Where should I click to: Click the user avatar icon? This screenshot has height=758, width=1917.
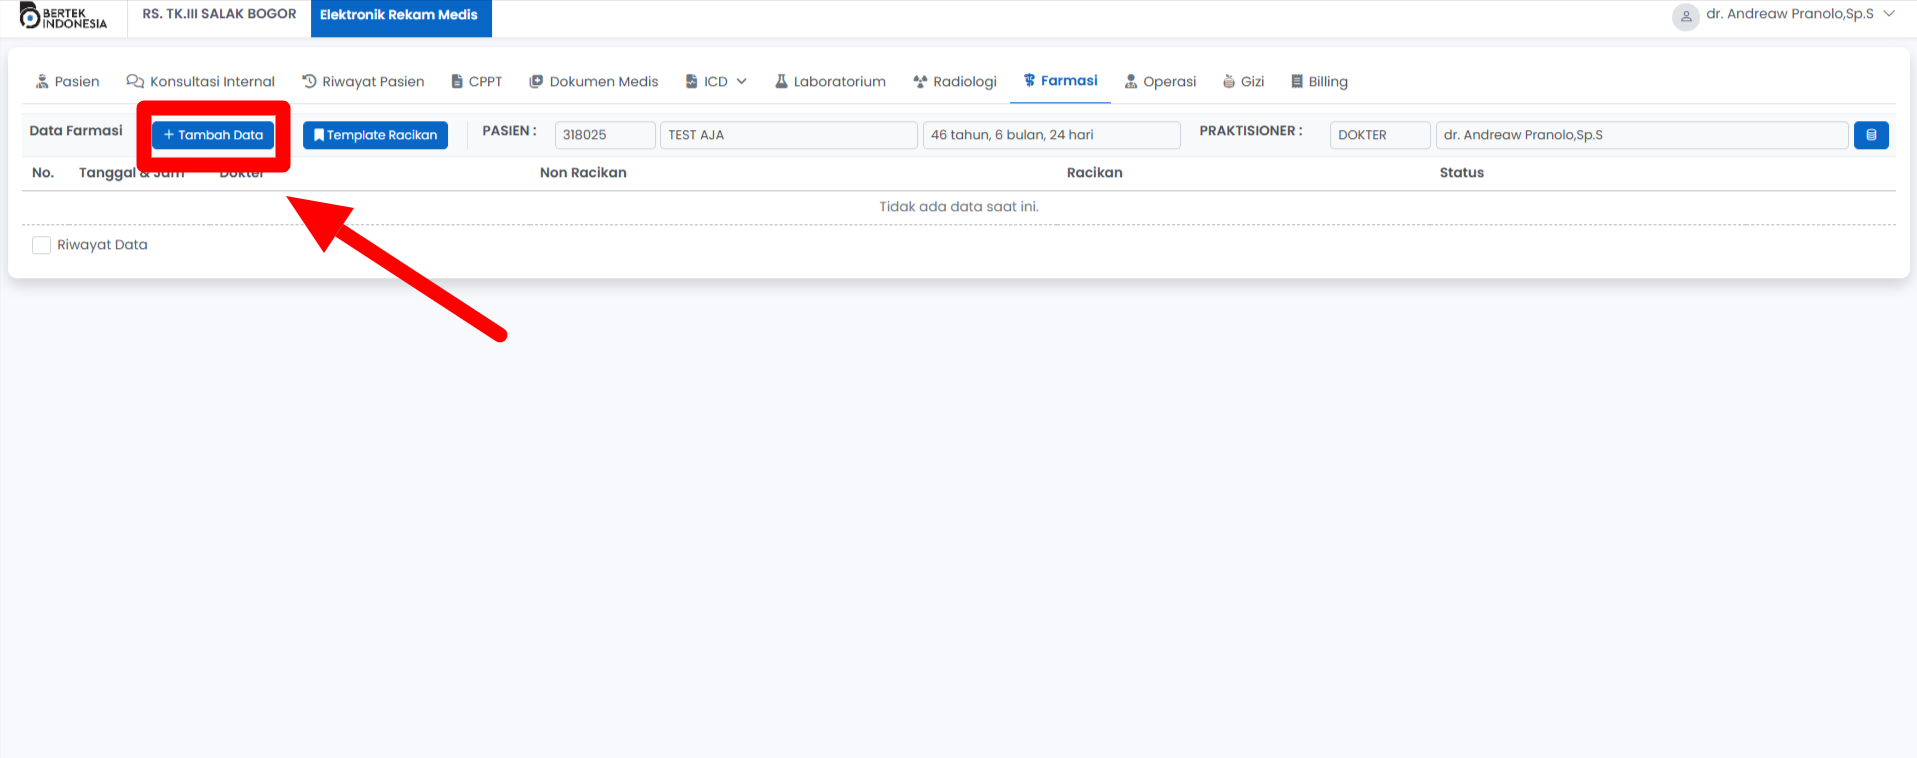[1685, 17]
